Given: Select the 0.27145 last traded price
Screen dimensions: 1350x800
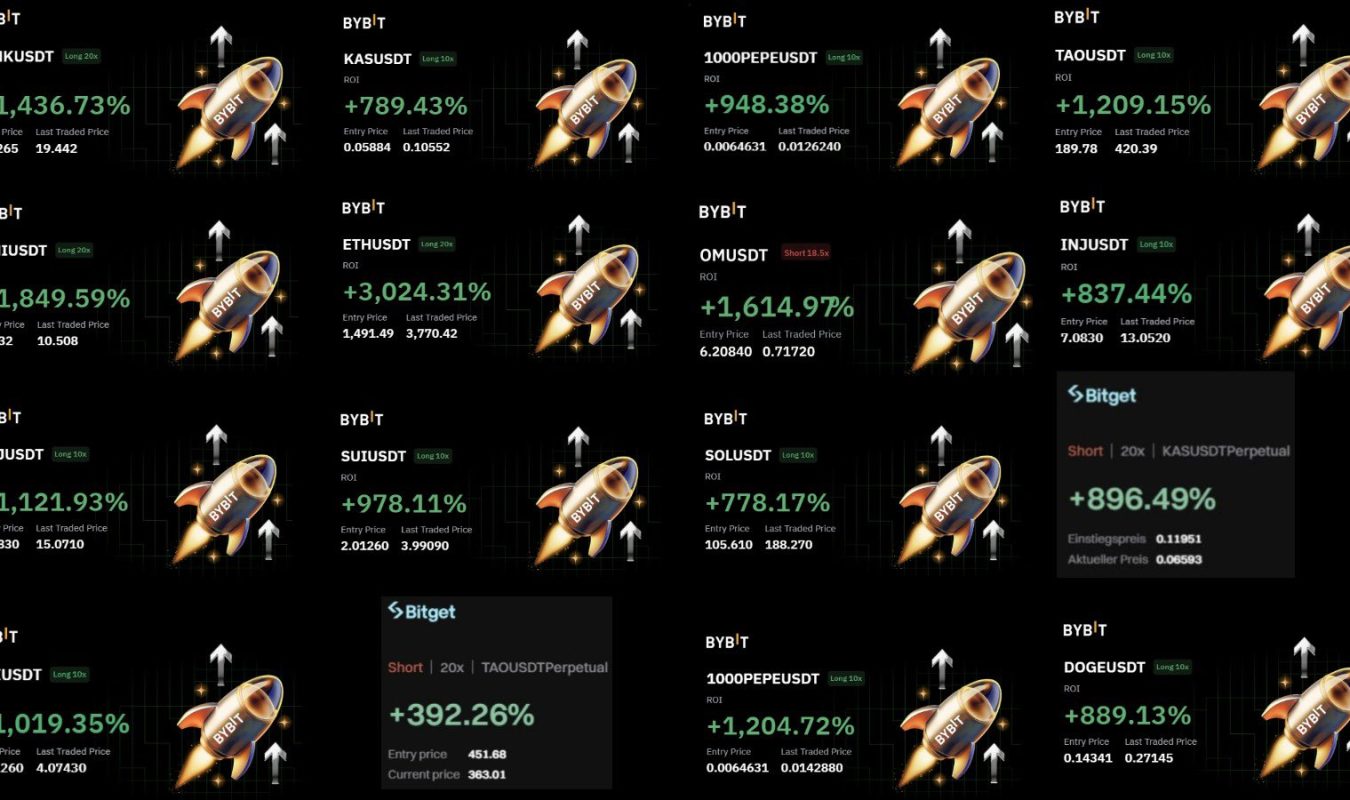Looking at the screenshot, I should point(1149,758).
